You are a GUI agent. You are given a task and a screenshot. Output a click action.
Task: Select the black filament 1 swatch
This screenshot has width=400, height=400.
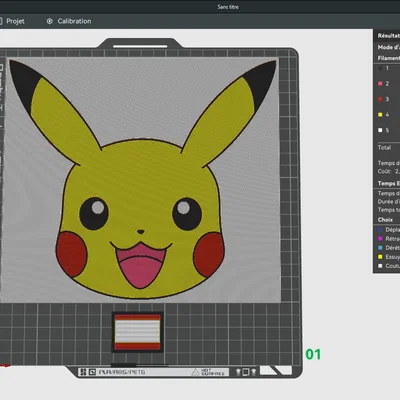[x=380, y=68]
